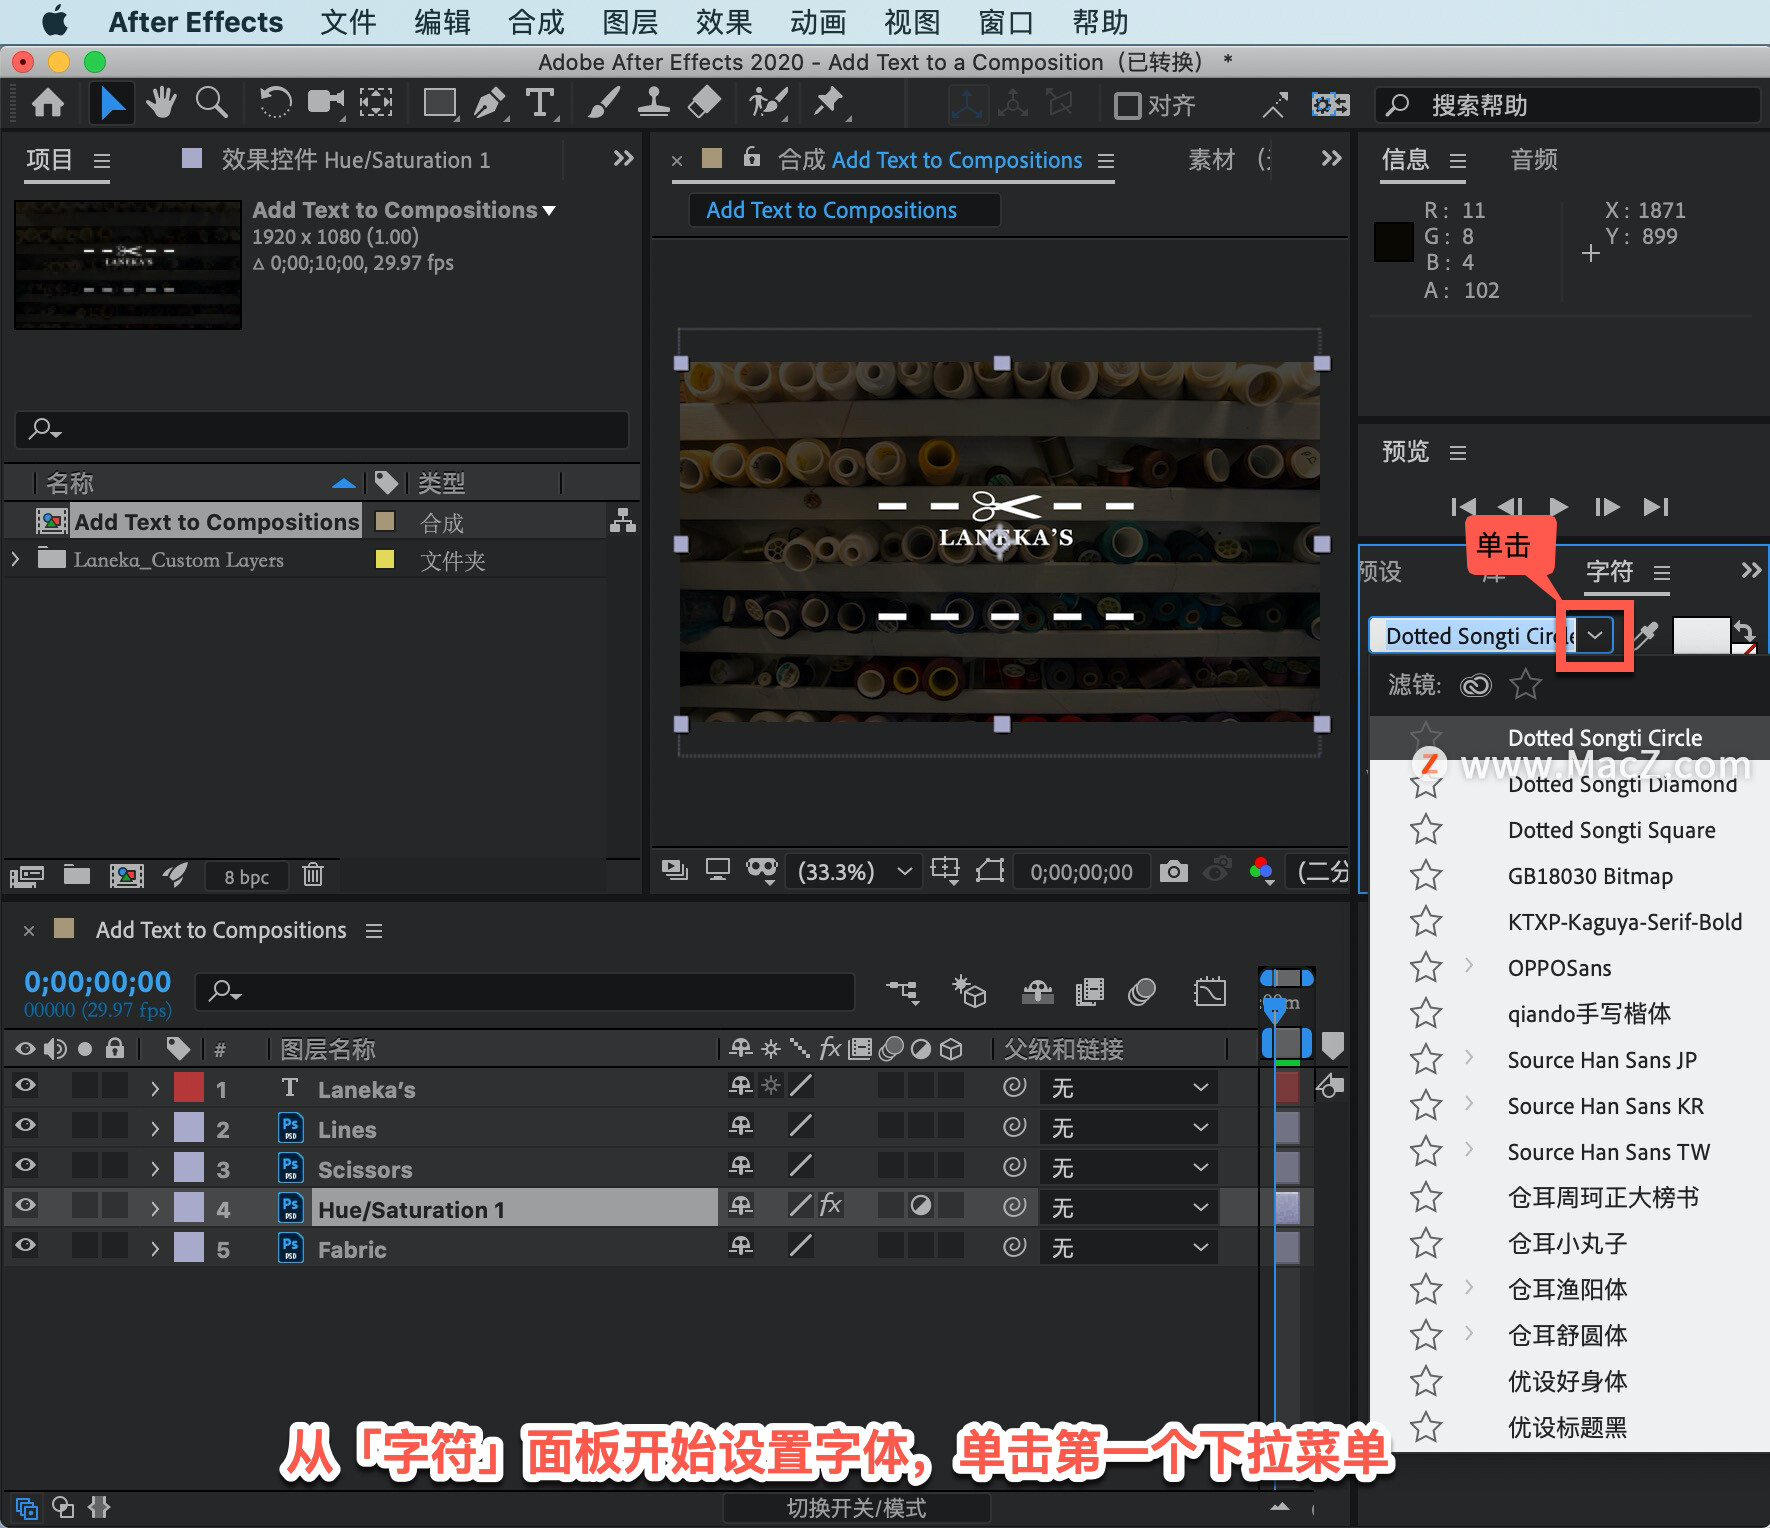
Task: Select the Unified Camera tool
Action: point(325,102)
